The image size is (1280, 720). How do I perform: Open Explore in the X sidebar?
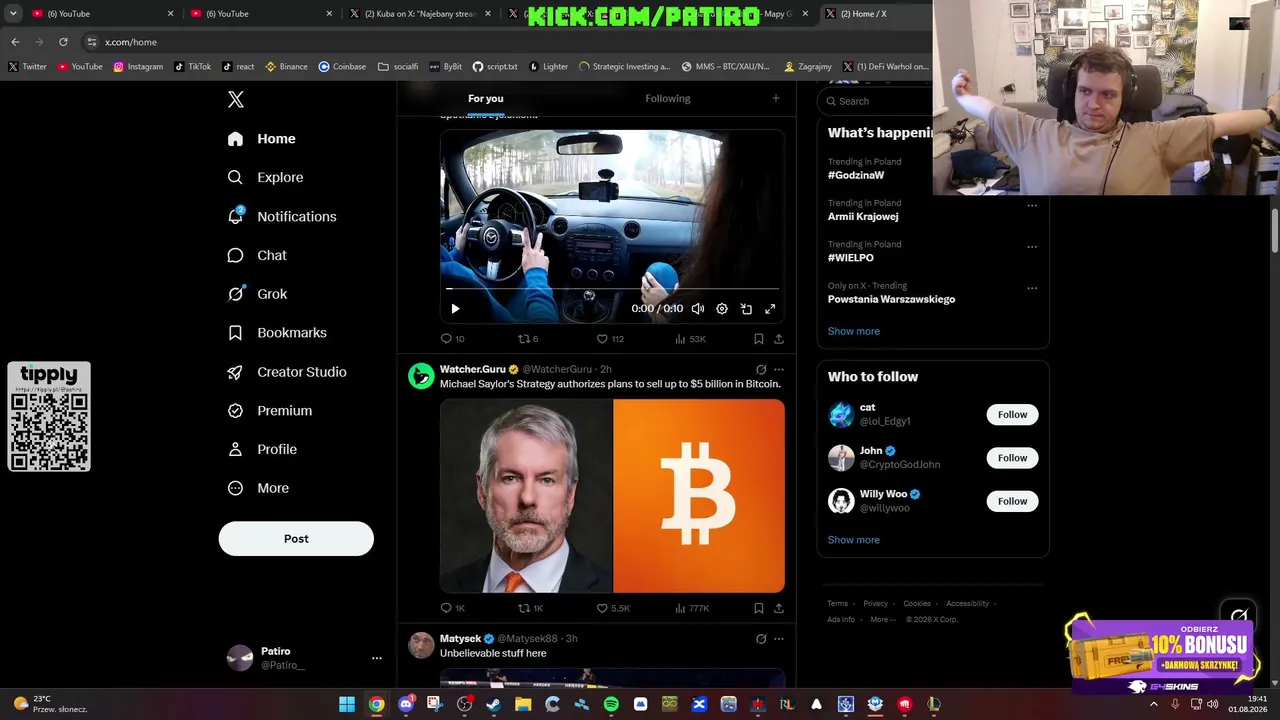pyautogui.click(x=265, y=177)
